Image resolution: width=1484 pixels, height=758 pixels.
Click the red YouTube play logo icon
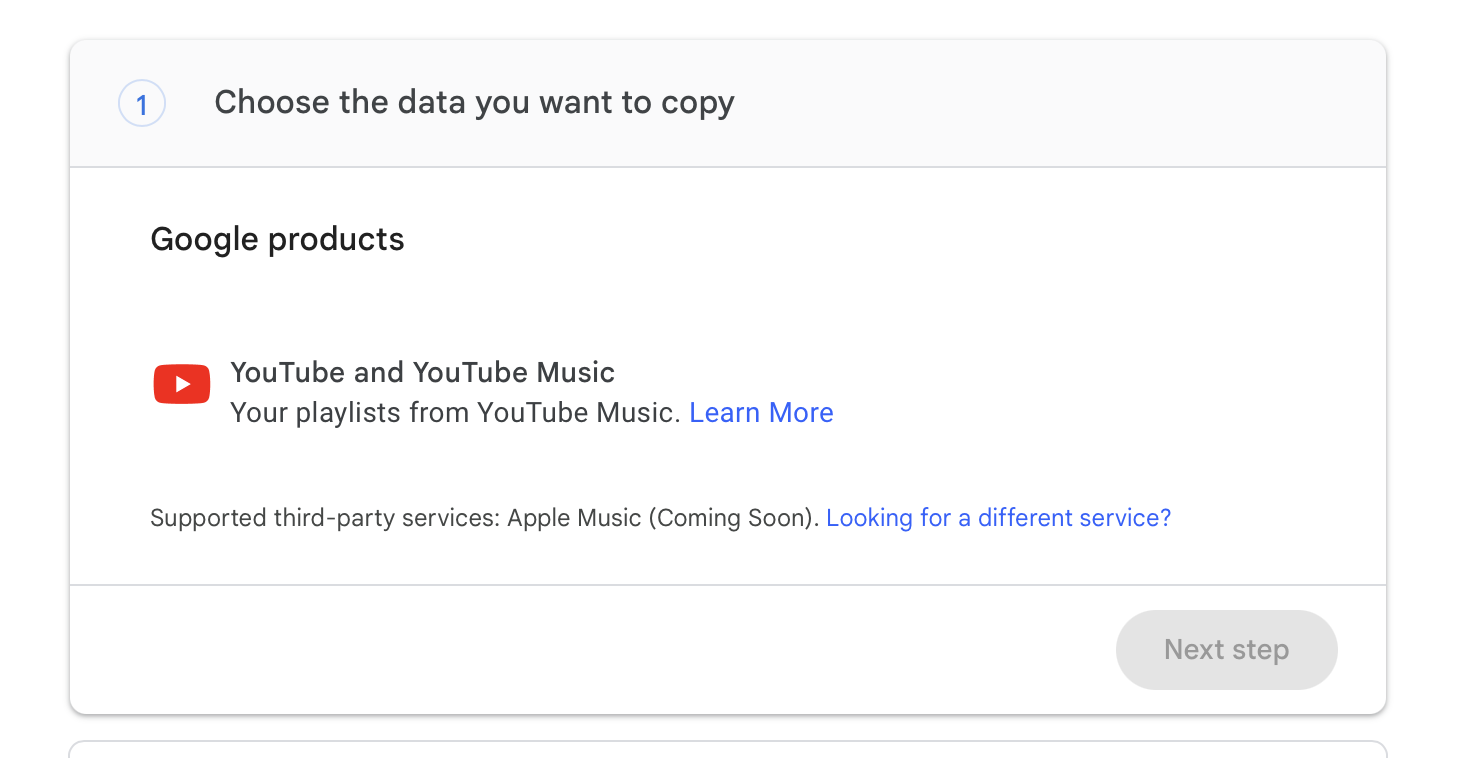pyautogui.click(x=181, y=384)
